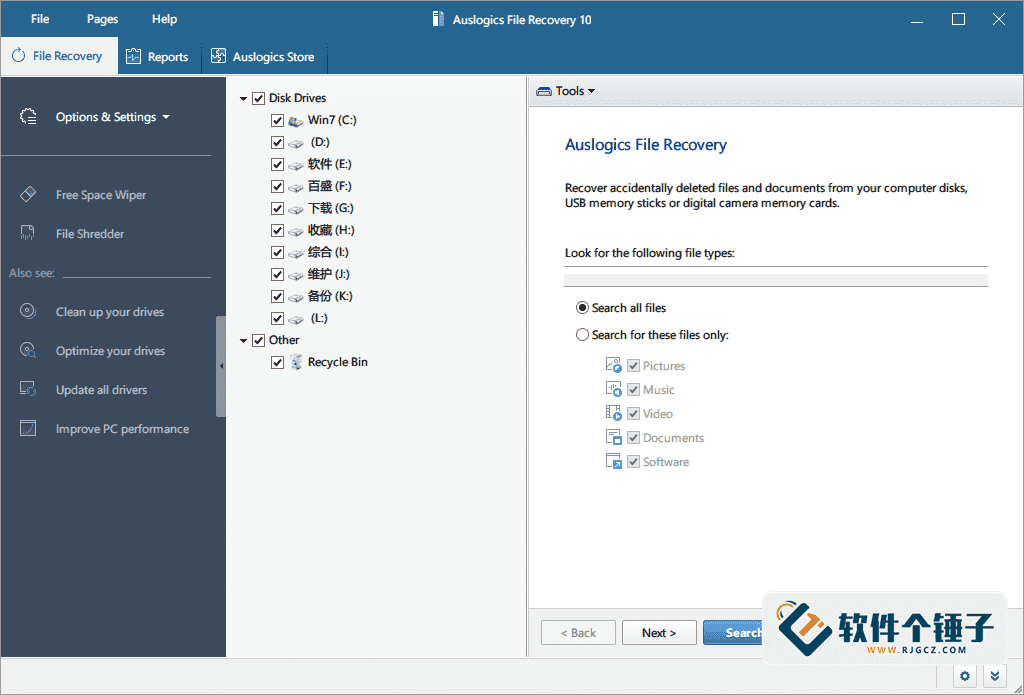Uncheck the Win7 (C:) drive
The image size is (1024, 695).
[277, 120]
